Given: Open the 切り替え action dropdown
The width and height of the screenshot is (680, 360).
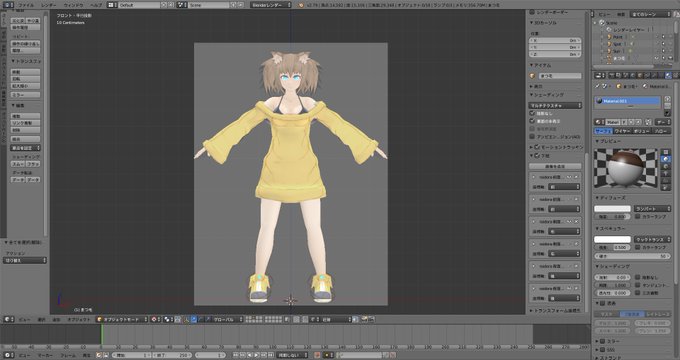Looking at the screenshot, I should click(x=25, y=260).
